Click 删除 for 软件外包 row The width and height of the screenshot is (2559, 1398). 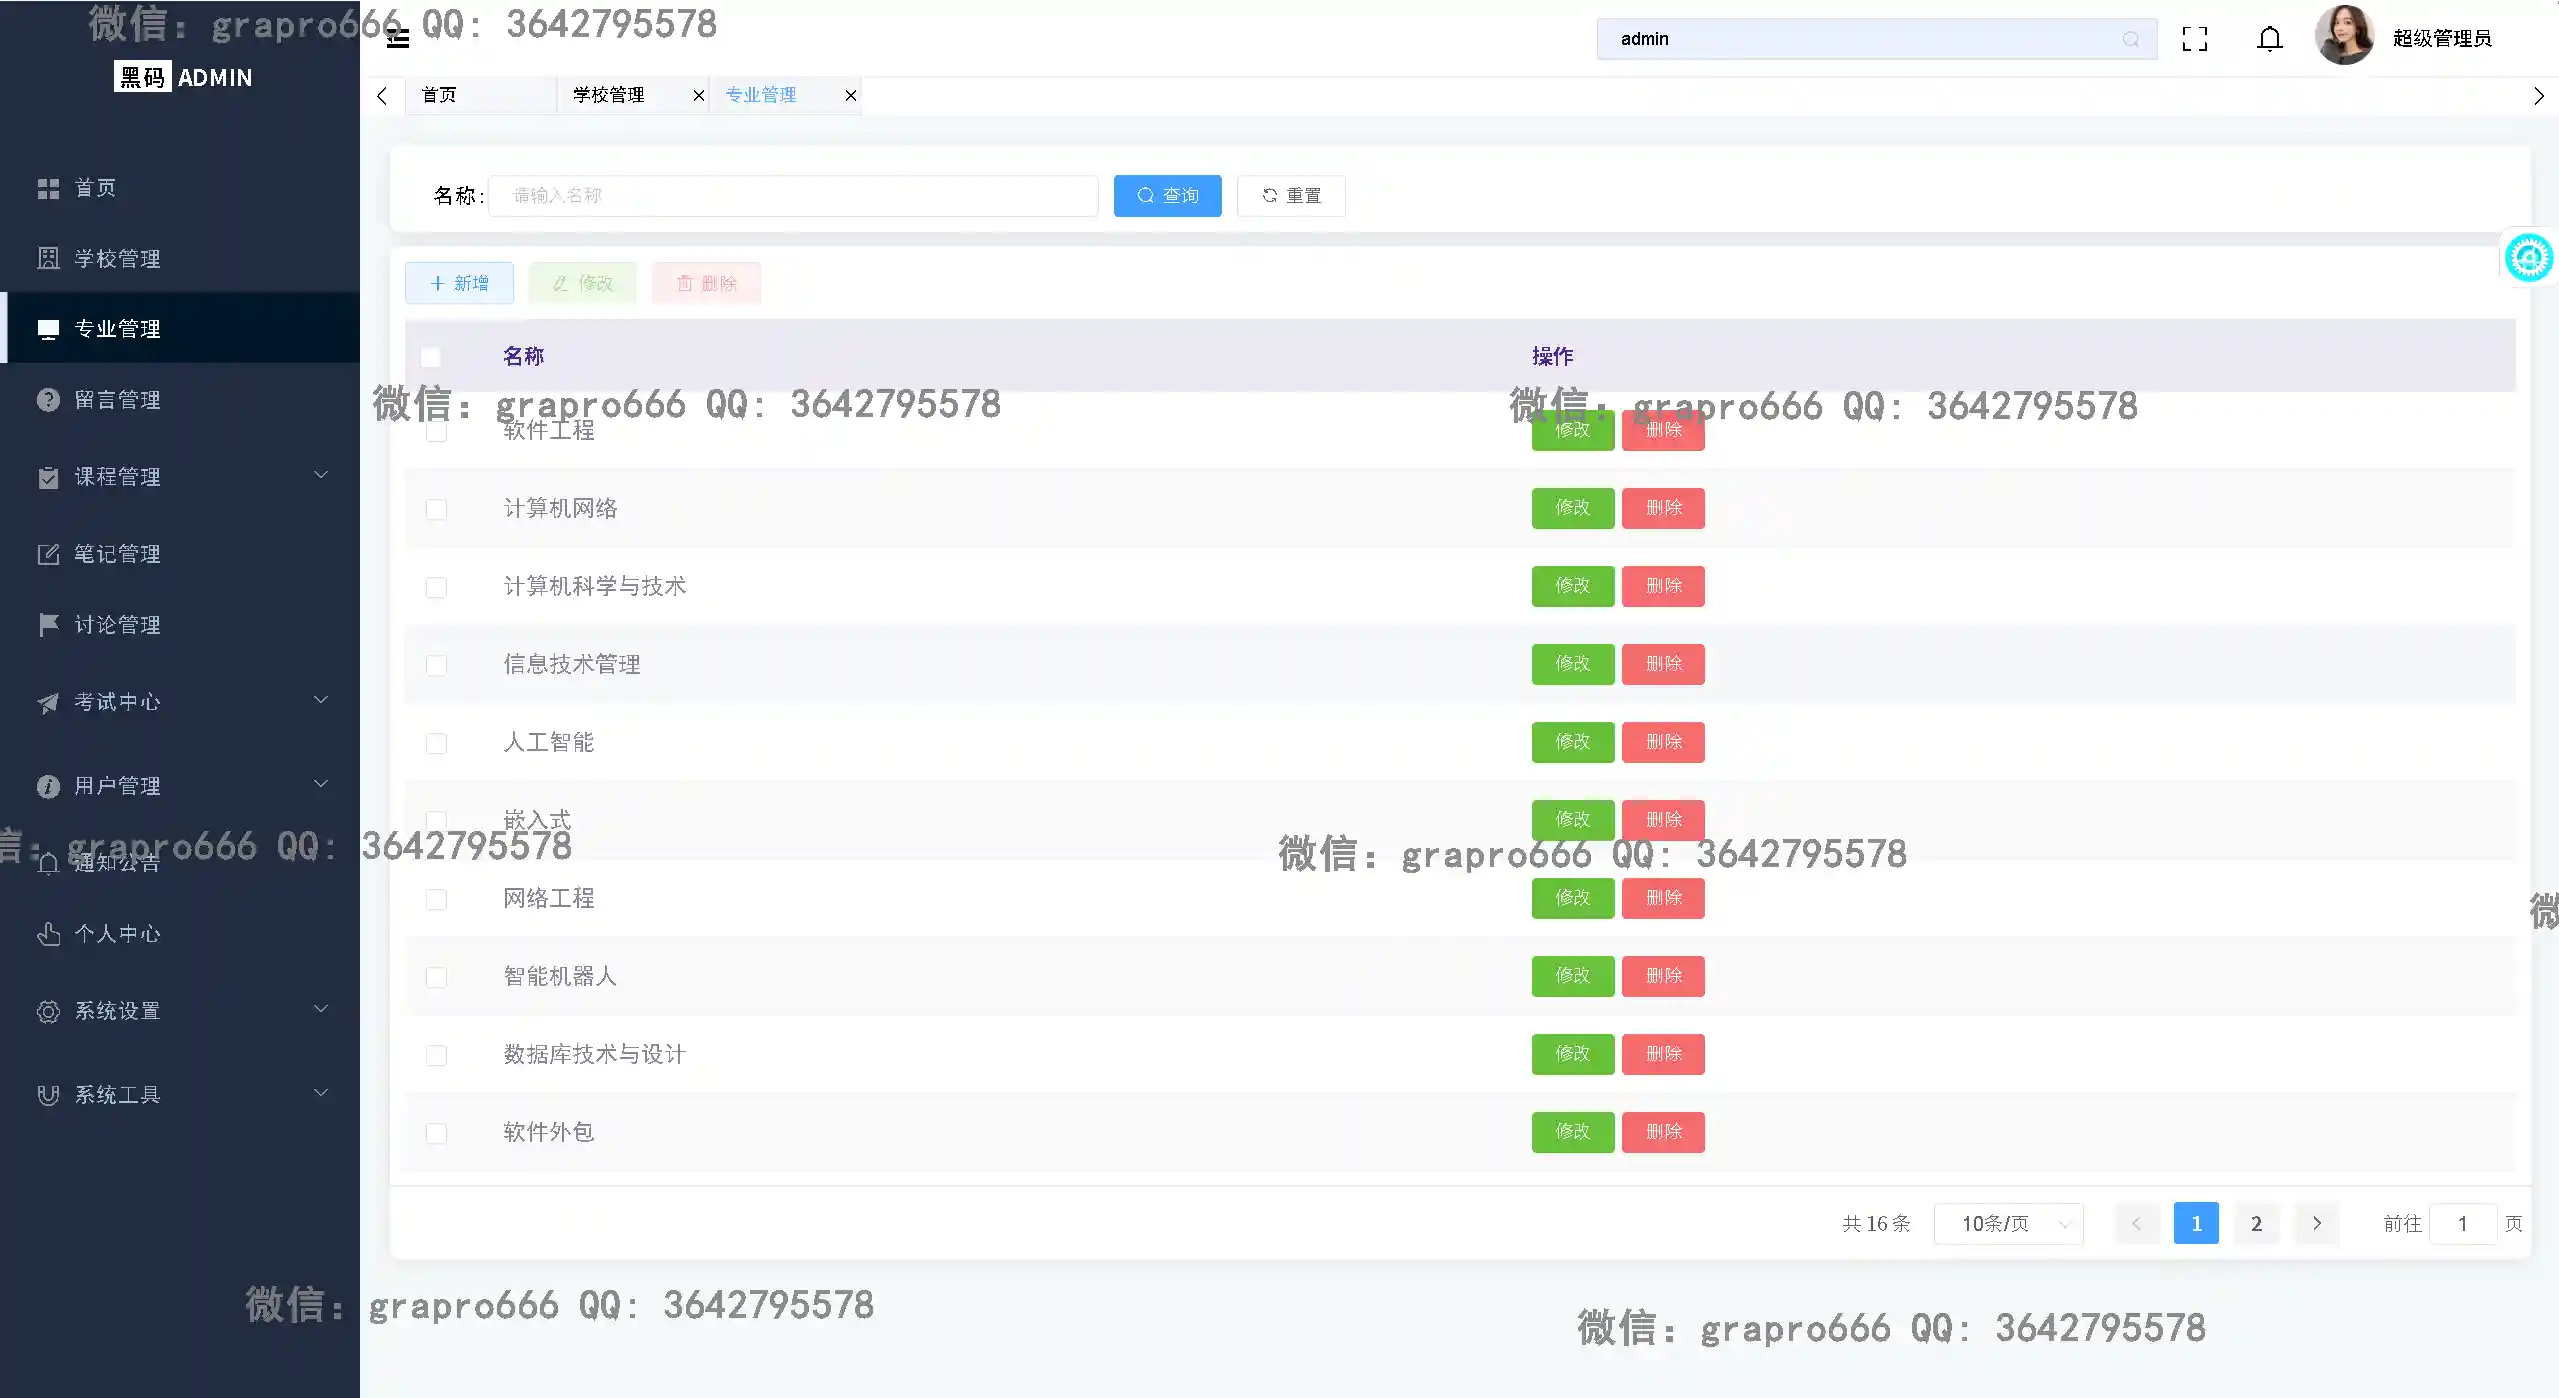tap(1662, 1132)
